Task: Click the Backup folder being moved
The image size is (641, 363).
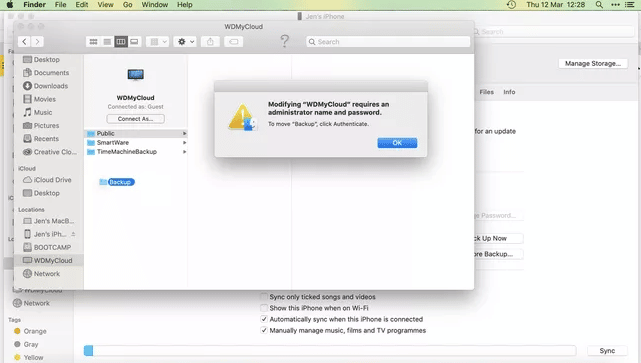Action: (117, 182)
